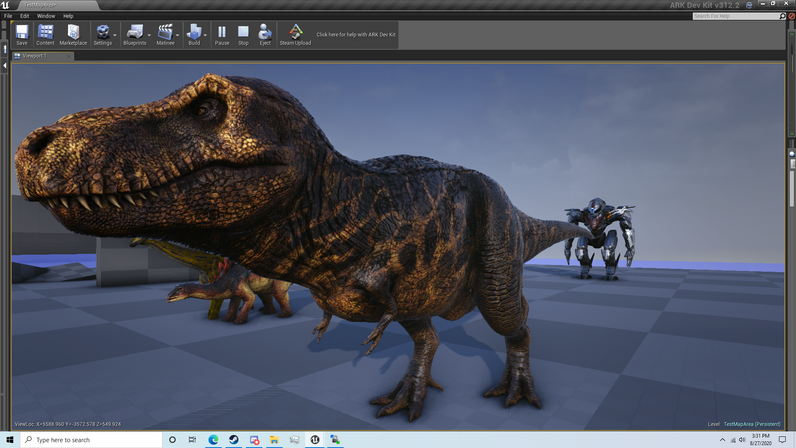Open the Edit menu
Viewport: 796px width, 448px height.
[24, 16]
